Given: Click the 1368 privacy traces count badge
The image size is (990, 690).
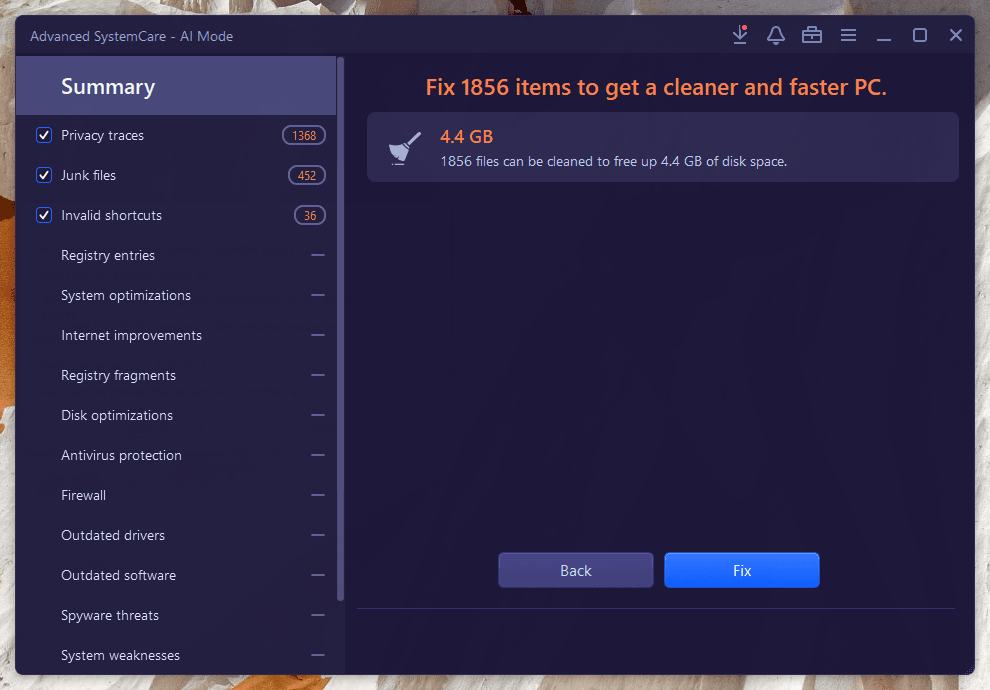Looking at the screenshot, I should pos(304,135).
